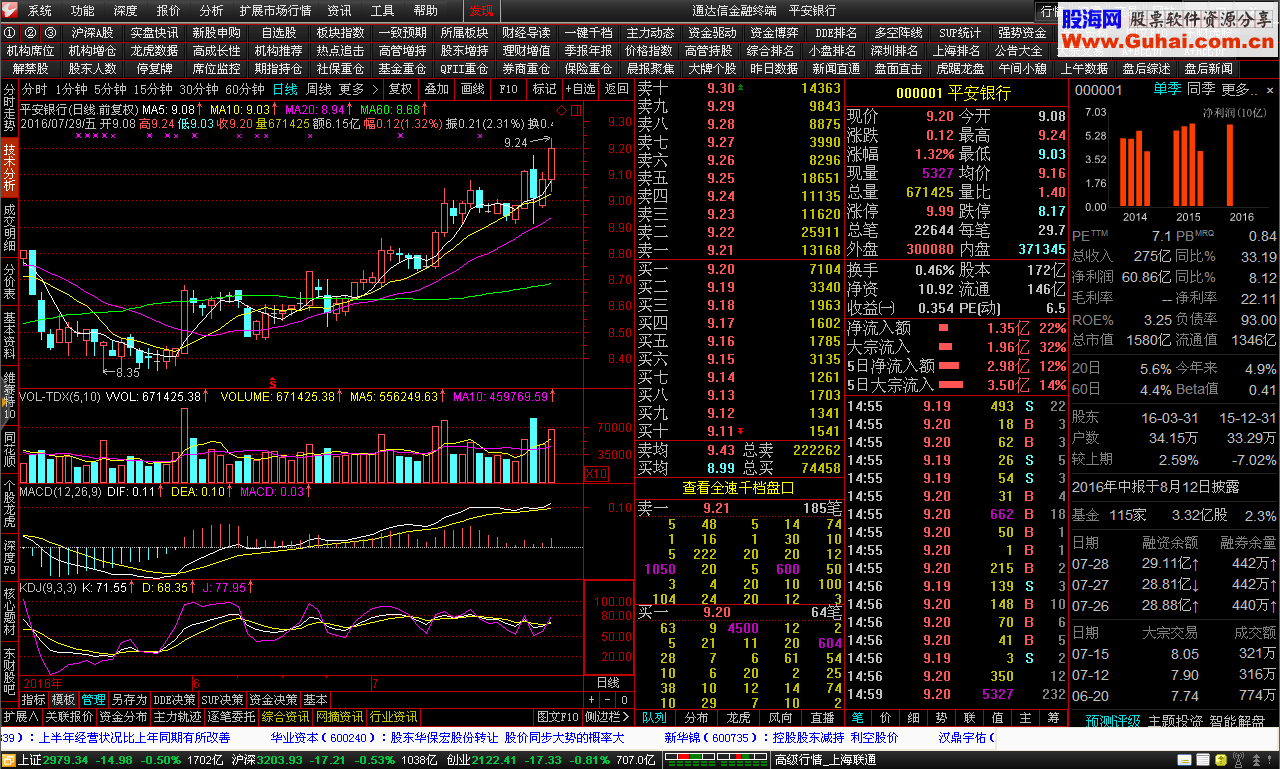The height and width of the screenshot is (769, 1280).
Task: Select the 日线 daily period
Action: 285,89
